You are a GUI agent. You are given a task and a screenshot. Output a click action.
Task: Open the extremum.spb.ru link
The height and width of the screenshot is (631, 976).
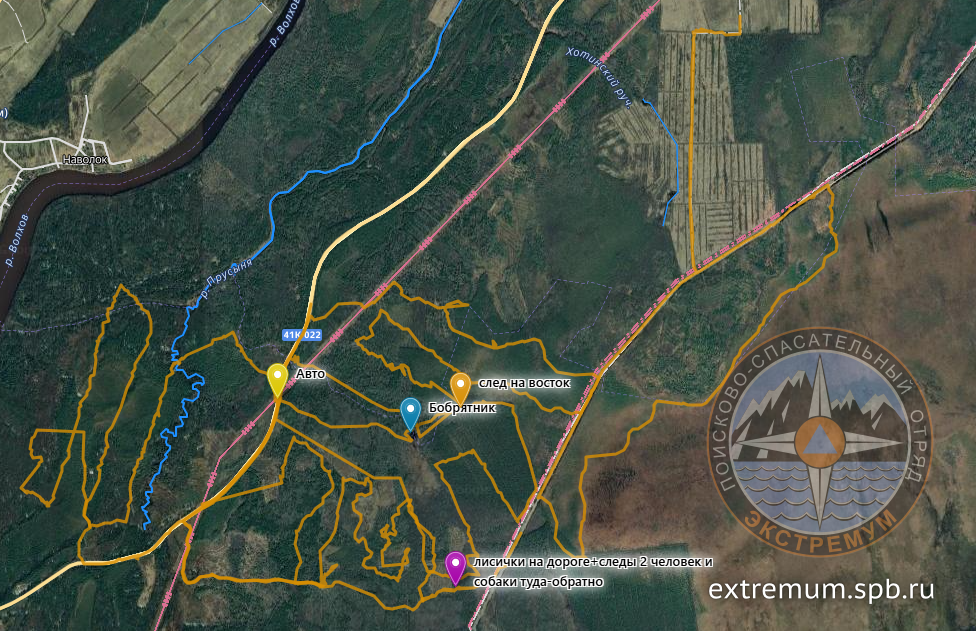[821, 589]
